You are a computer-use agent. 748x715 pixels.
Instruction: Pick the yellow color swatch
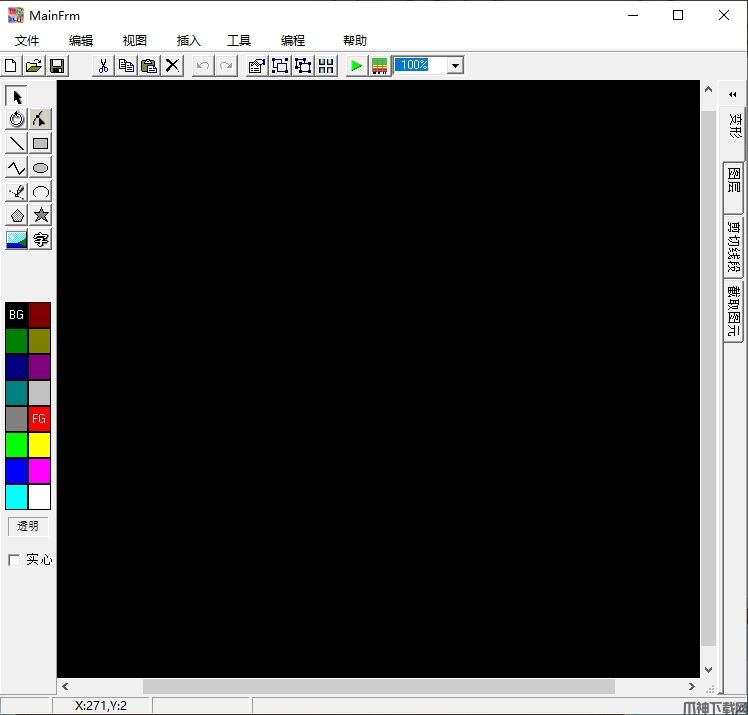tap(39, 445)
